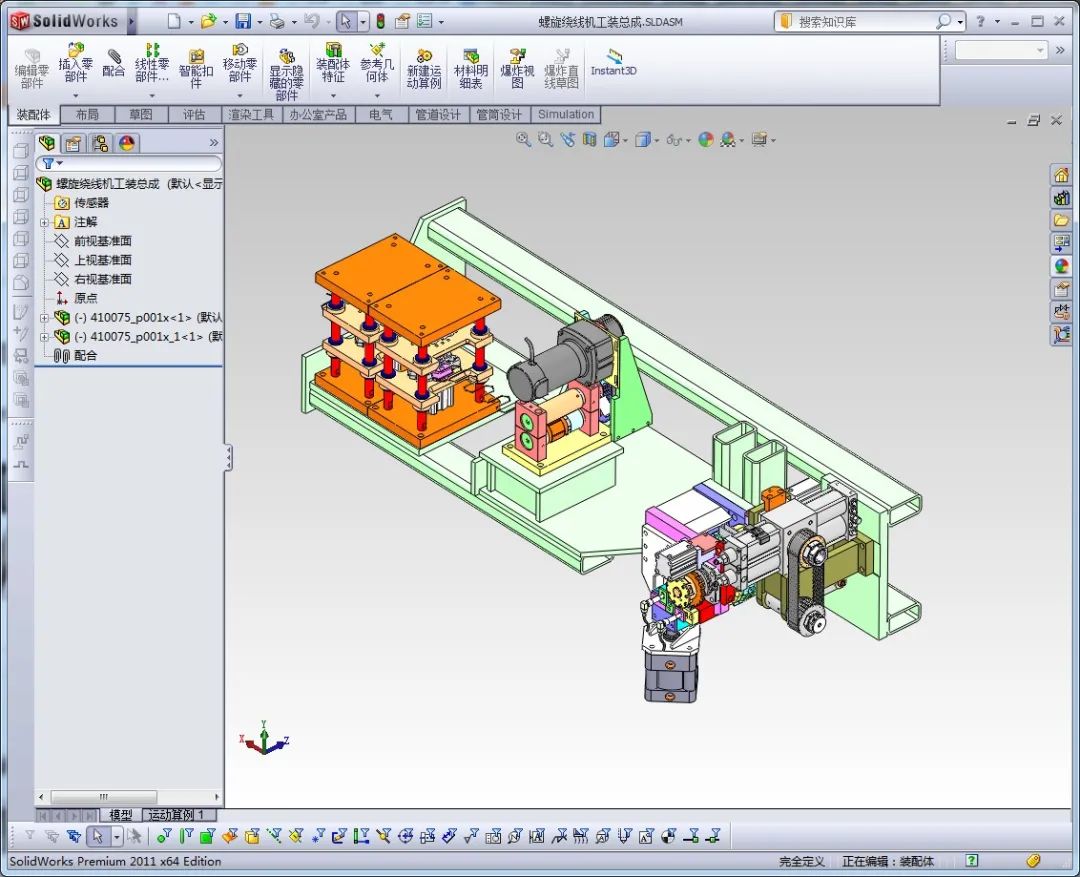
Task: Open the Simulation ribbon tab
Action: 566,115
